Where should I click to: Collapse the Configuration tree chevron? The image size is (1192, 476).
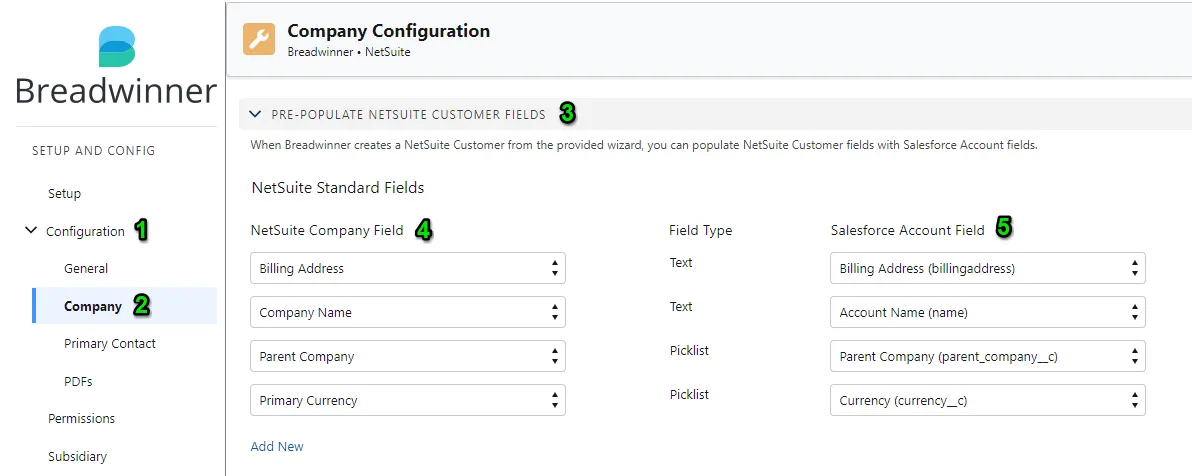31,230
